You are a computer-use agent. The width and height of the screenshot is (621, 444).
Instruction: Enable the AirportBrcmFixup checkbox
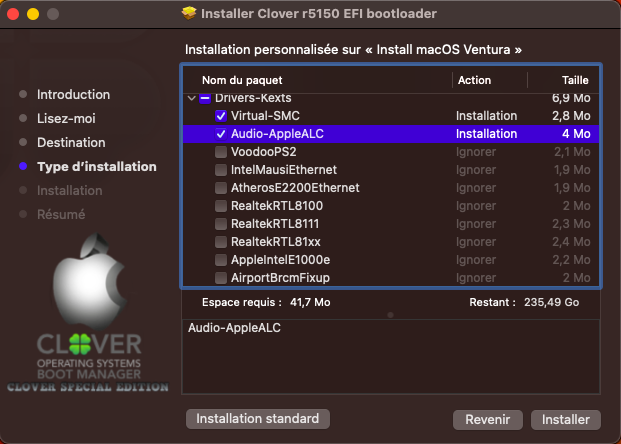coord(221,278)
